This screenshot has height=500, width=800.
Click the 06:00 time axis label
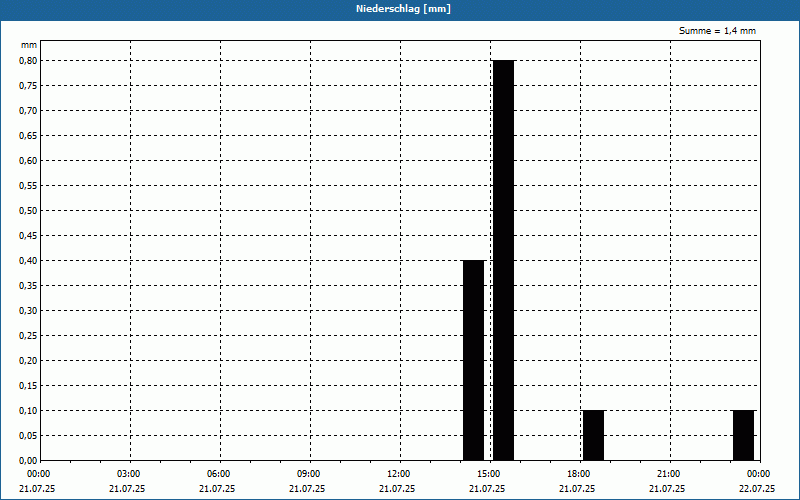tap(218, 474)
